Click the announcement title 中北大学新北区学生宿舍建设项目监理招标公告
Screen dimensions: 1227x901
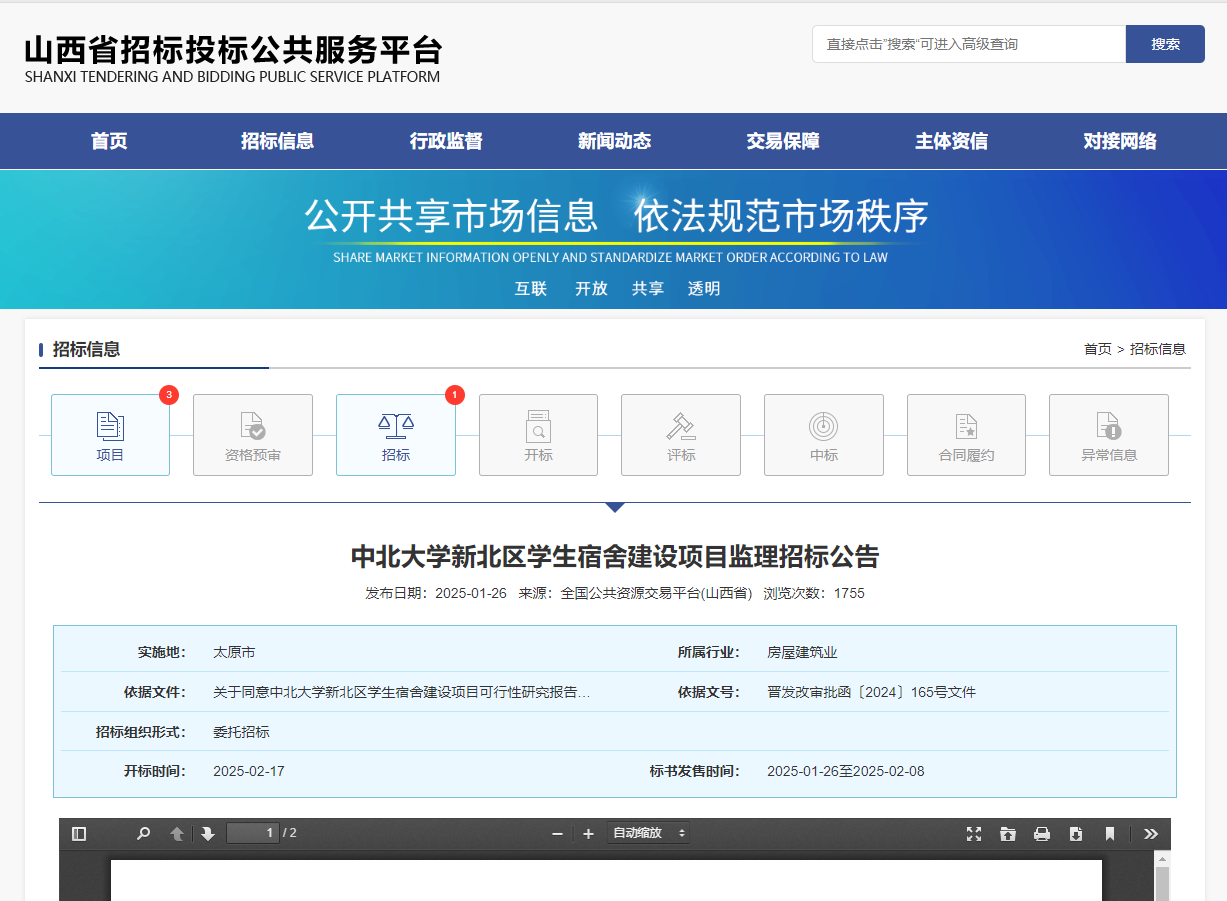tap(614, 556)
